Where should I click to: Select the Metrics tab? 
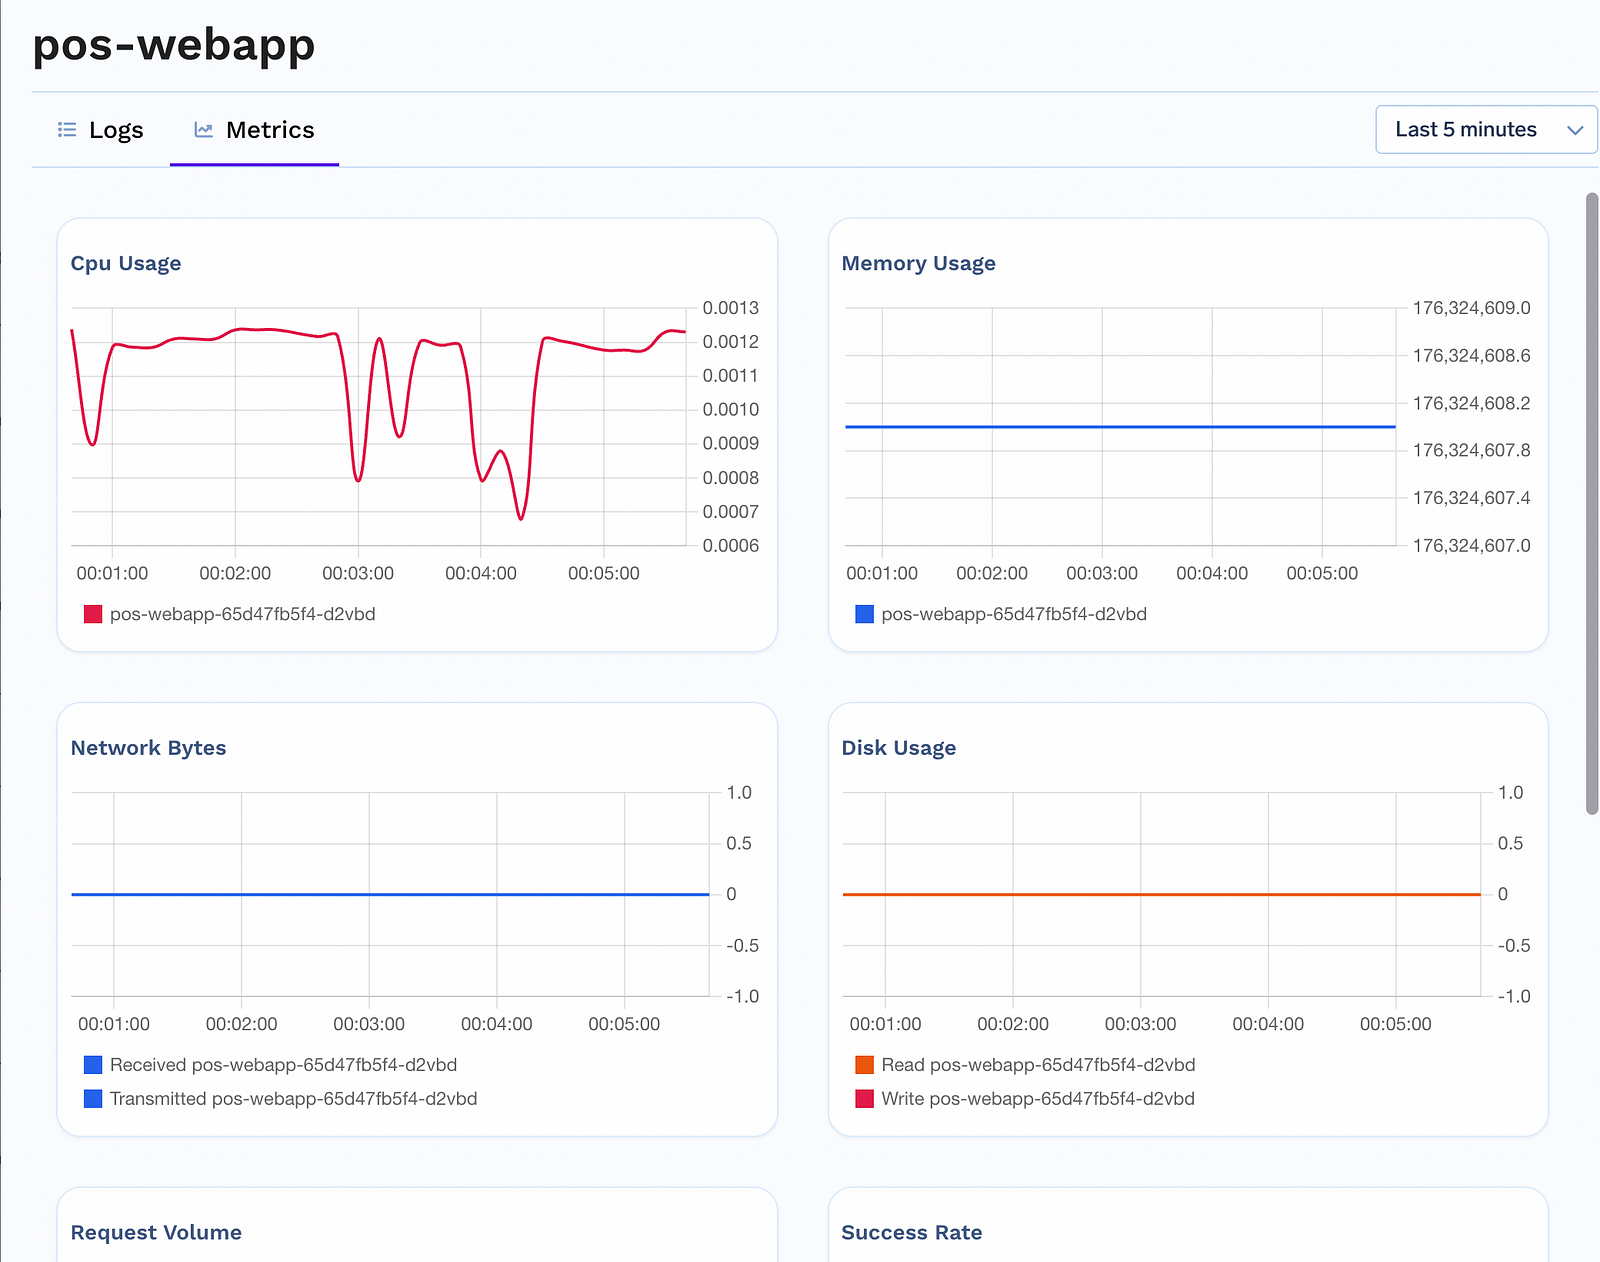(269, 129)
